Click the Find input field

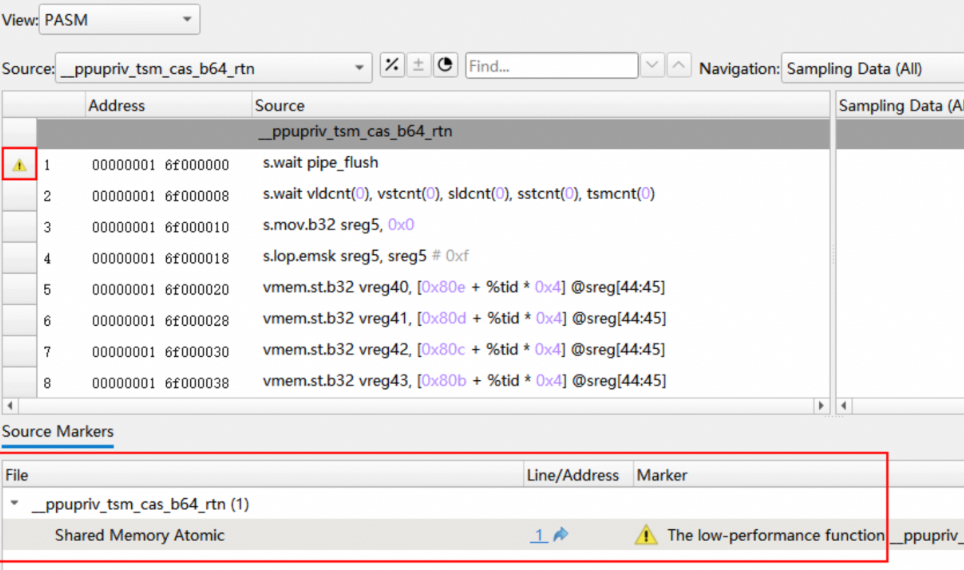click(x=551, y=66)
